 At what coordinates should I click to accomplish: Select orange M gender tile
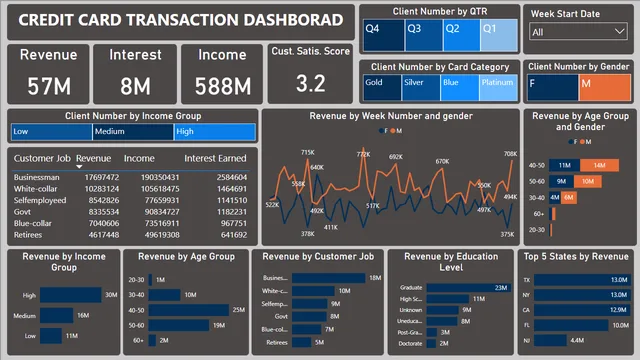(605, 87)
